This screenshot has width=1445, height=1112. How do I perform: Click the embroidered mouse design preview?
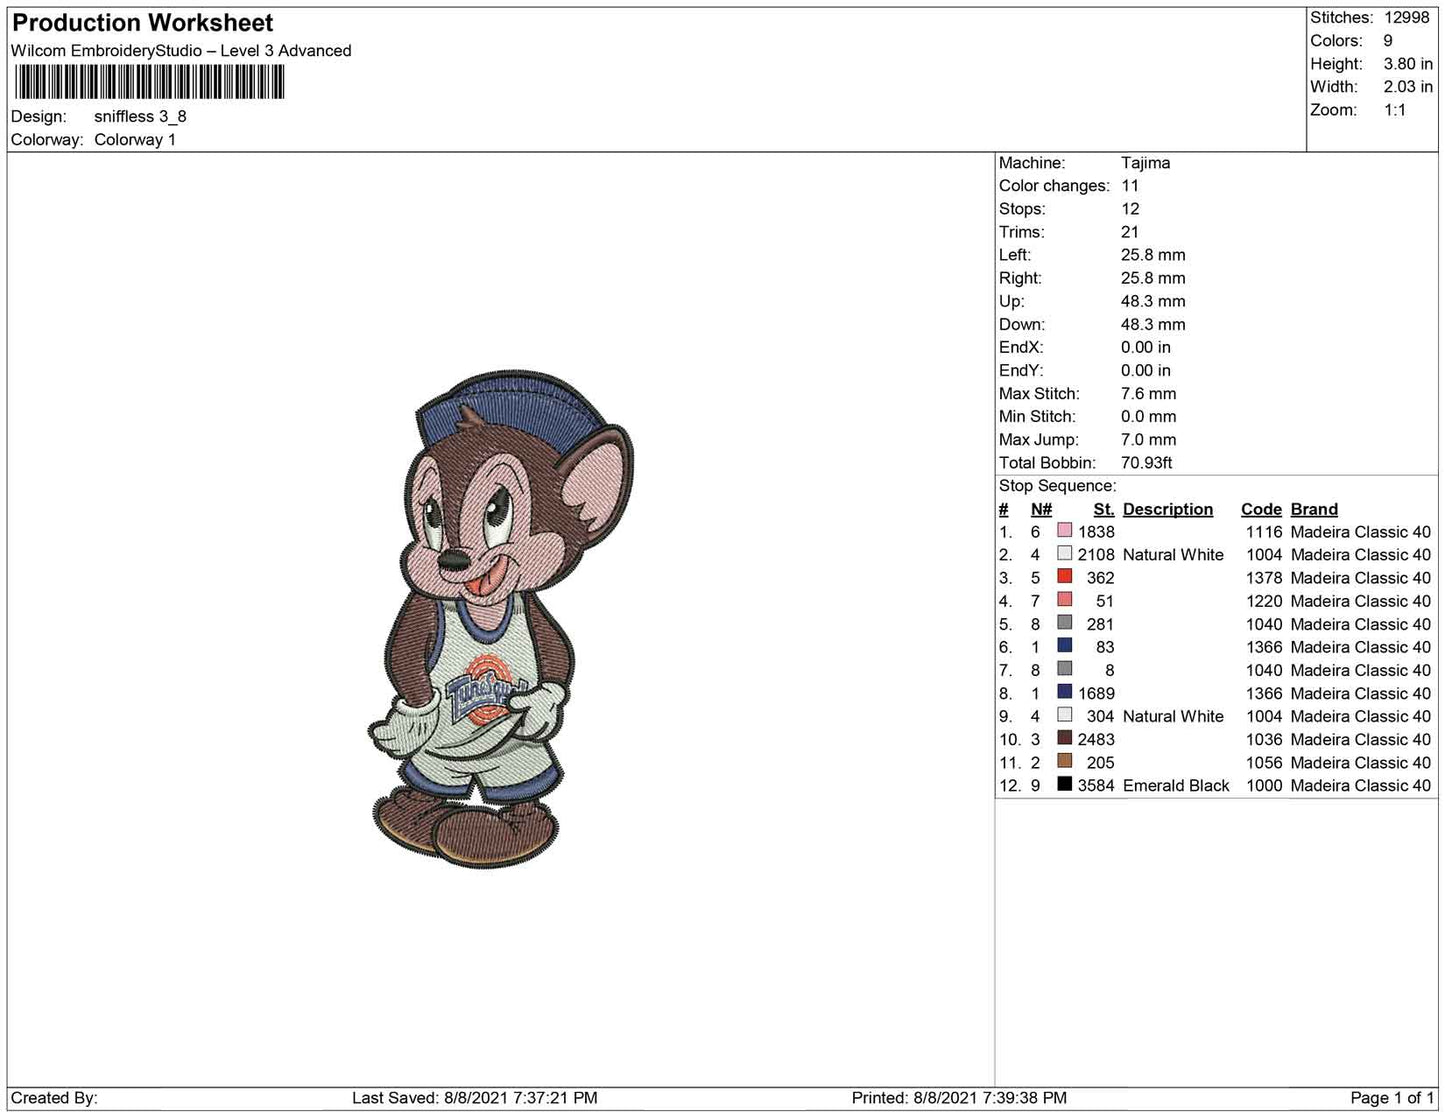500,617
